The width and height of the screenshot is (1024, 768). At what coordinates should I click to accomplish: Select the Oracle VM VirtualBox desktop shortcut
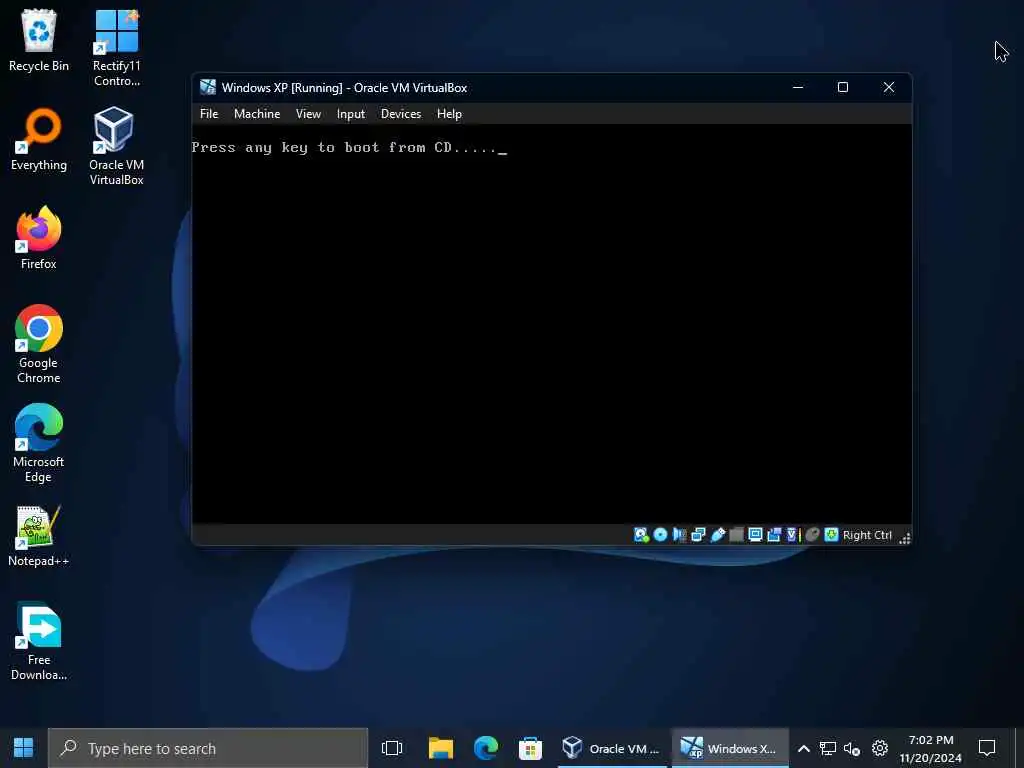(116, 146)
